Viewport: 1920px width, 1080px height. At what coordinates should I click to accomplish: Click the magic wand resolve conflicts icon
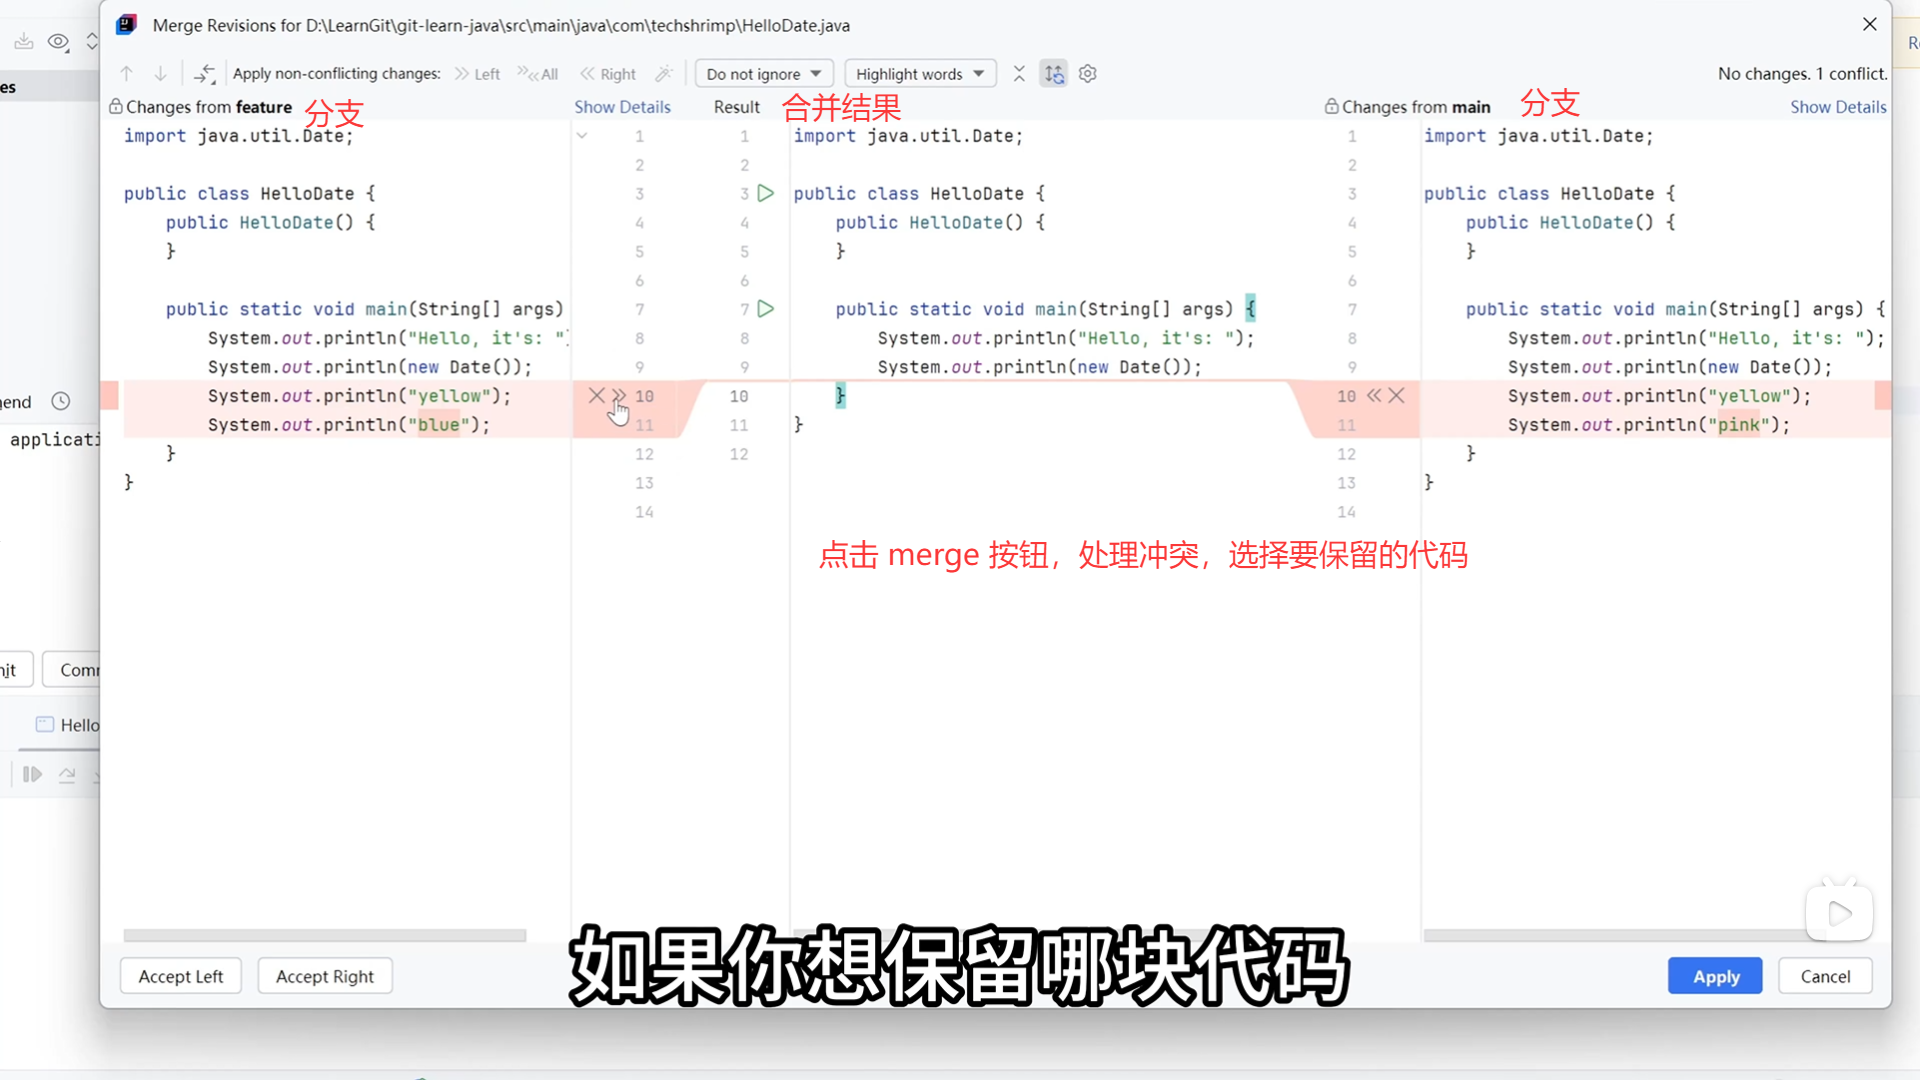663,73
